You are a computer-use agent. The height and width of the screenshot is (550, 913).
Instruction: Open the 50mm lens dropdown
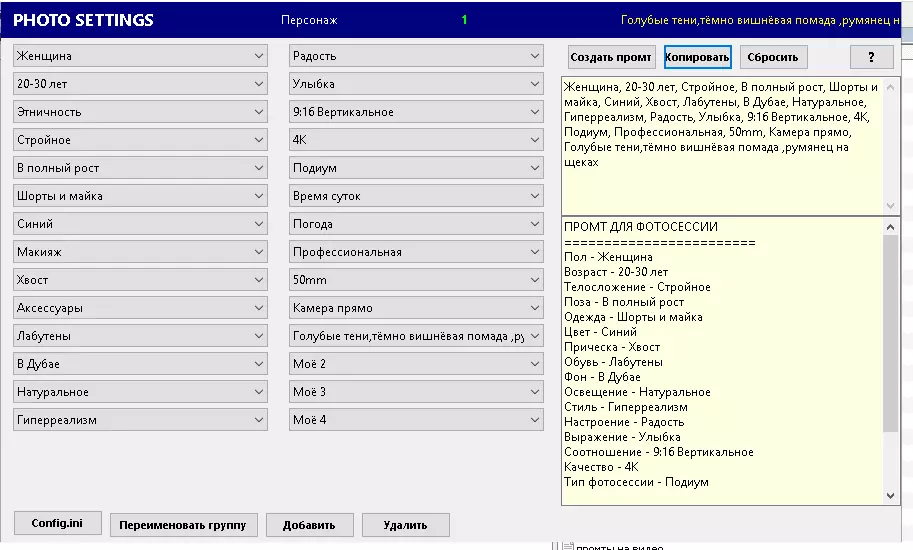pos(416,279)
